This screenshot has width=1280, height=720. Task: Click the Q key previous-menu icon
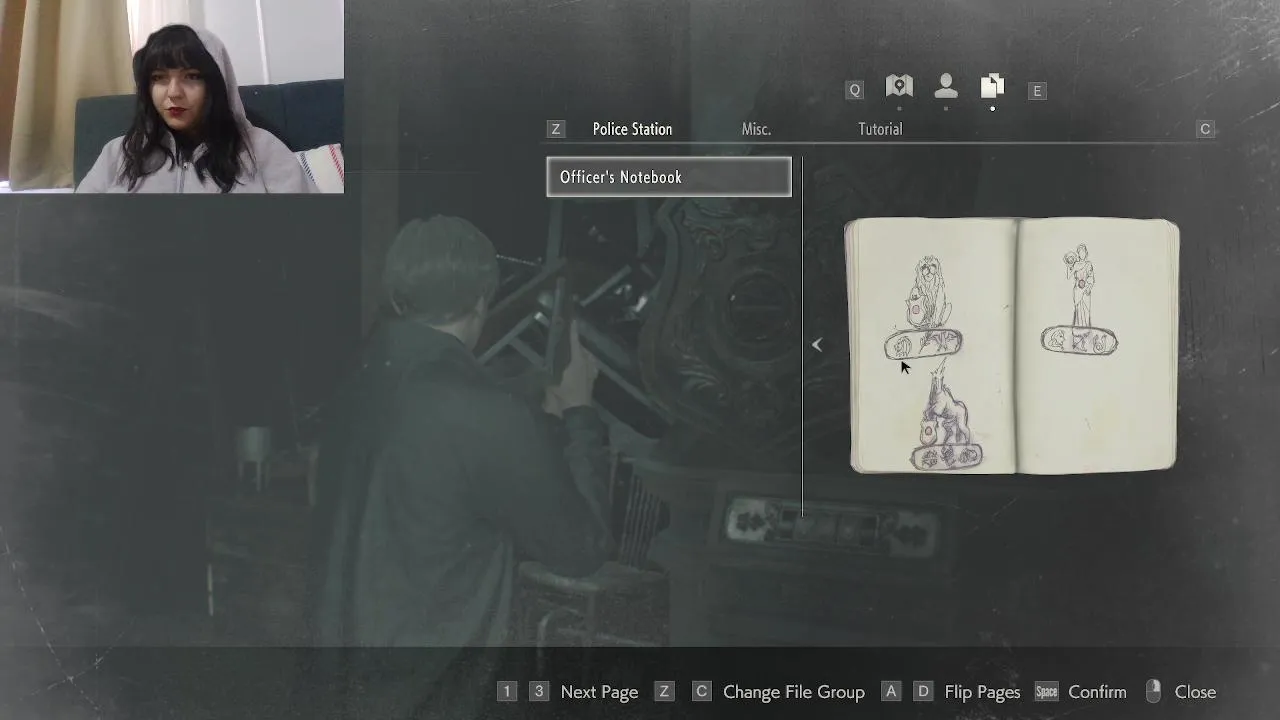(x=855, y=90)
